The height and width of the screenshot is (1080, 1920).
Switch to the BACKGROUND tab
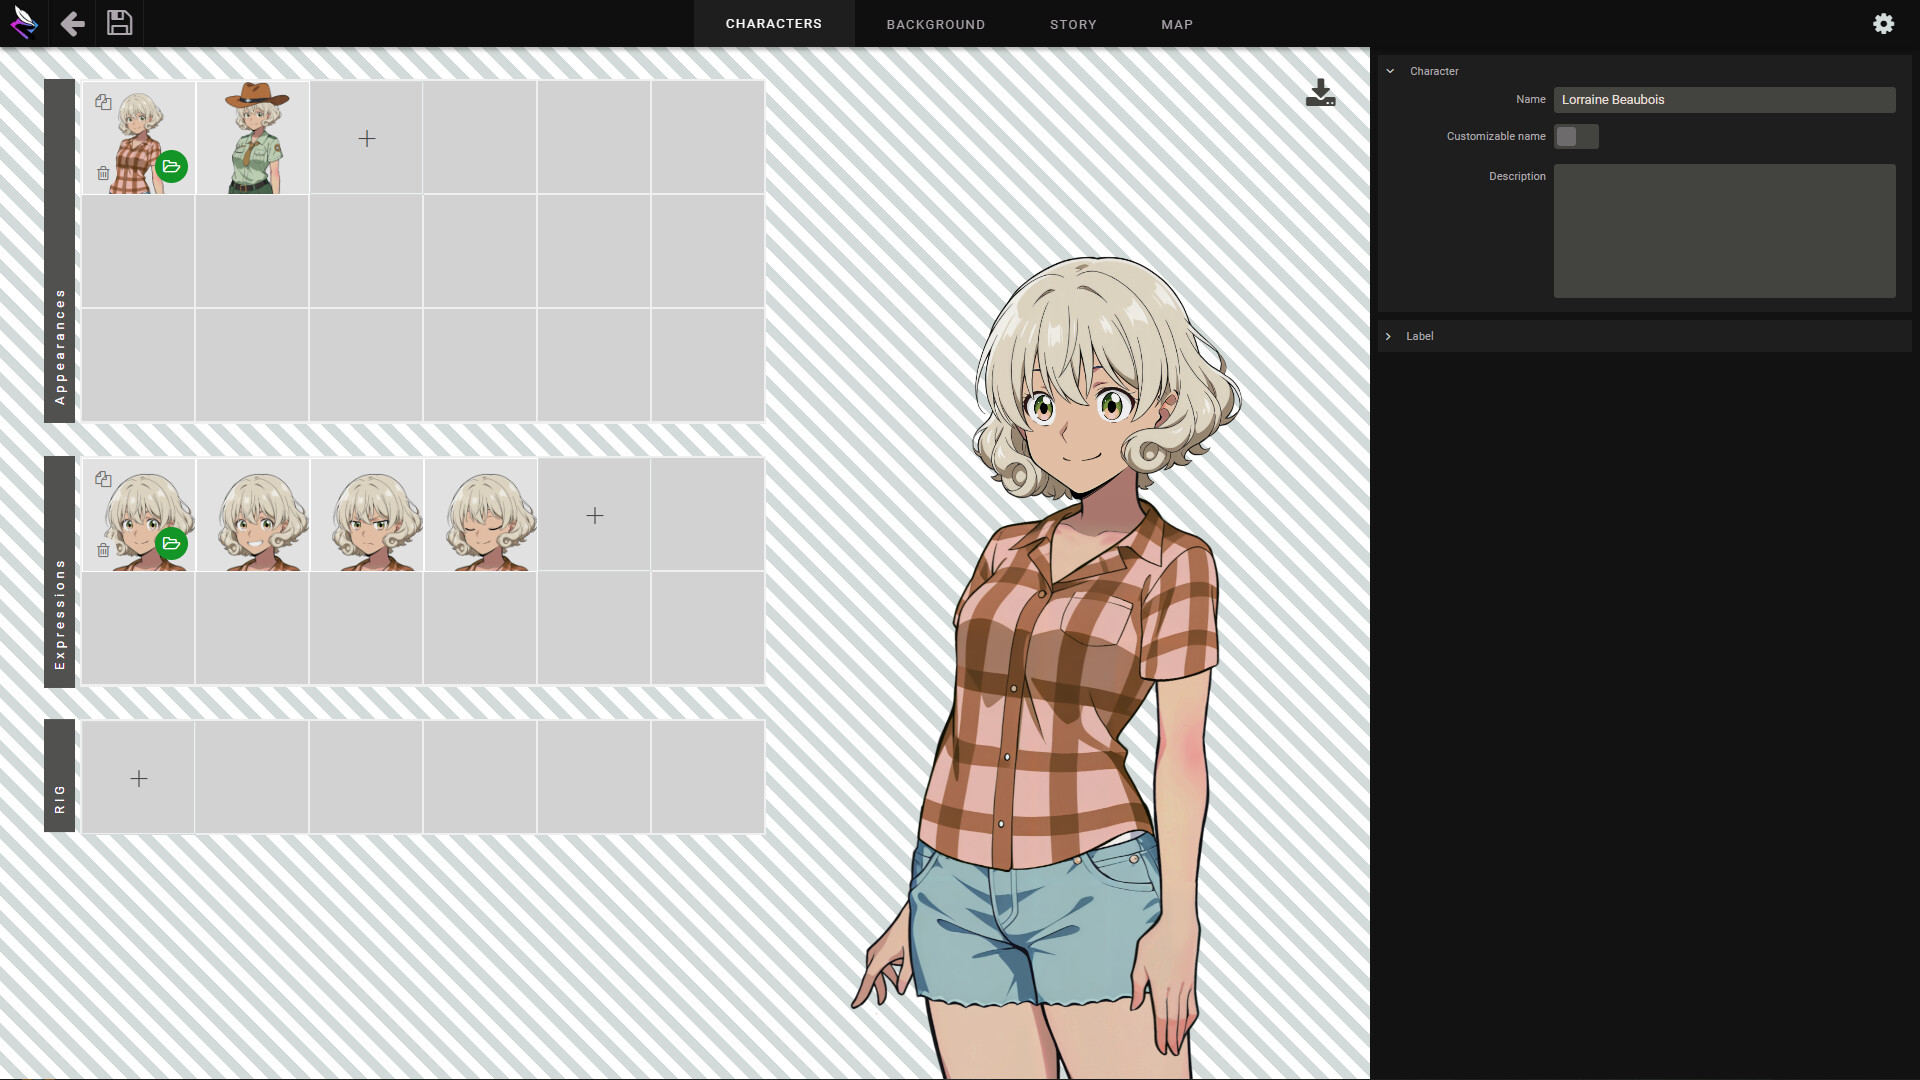point(935,24)
